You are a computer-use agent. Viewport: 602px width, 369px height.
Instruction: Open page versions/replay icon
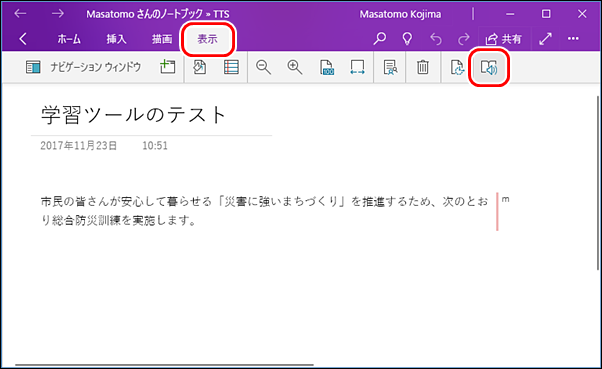[457, 67]
